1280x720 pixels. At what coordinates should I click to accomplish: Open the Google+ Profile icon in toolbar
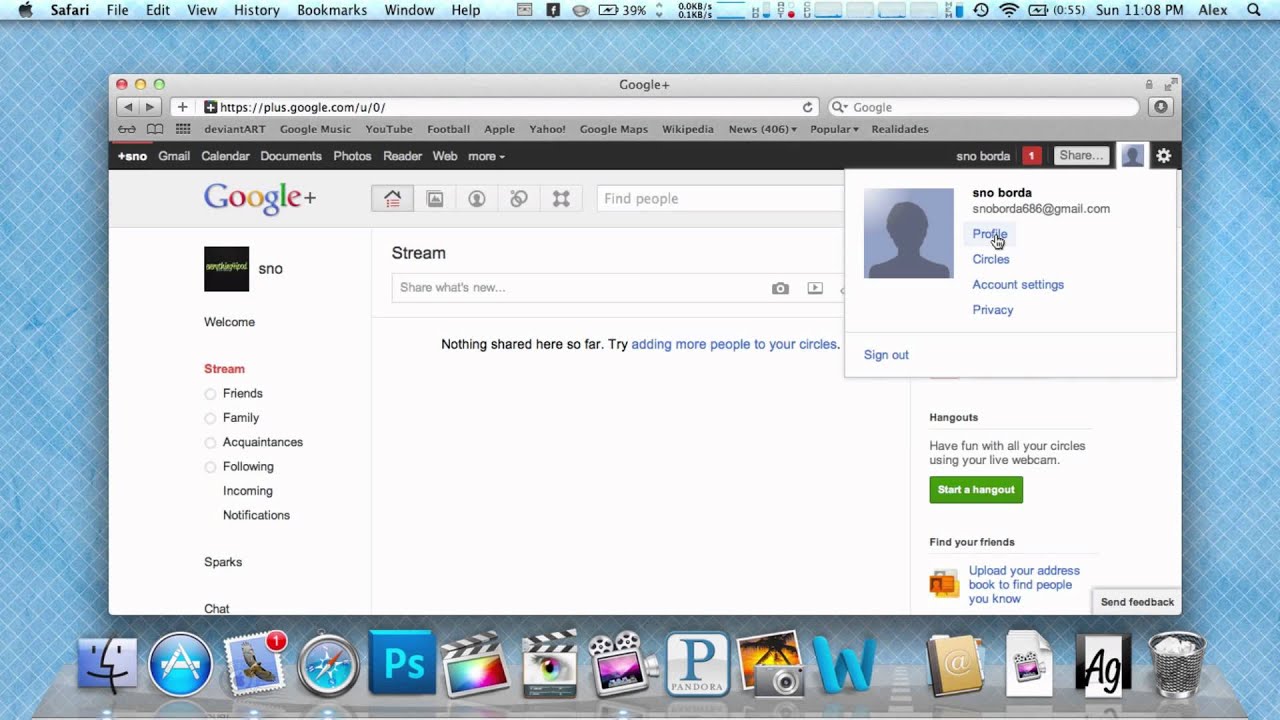click(x=477, y=198)
